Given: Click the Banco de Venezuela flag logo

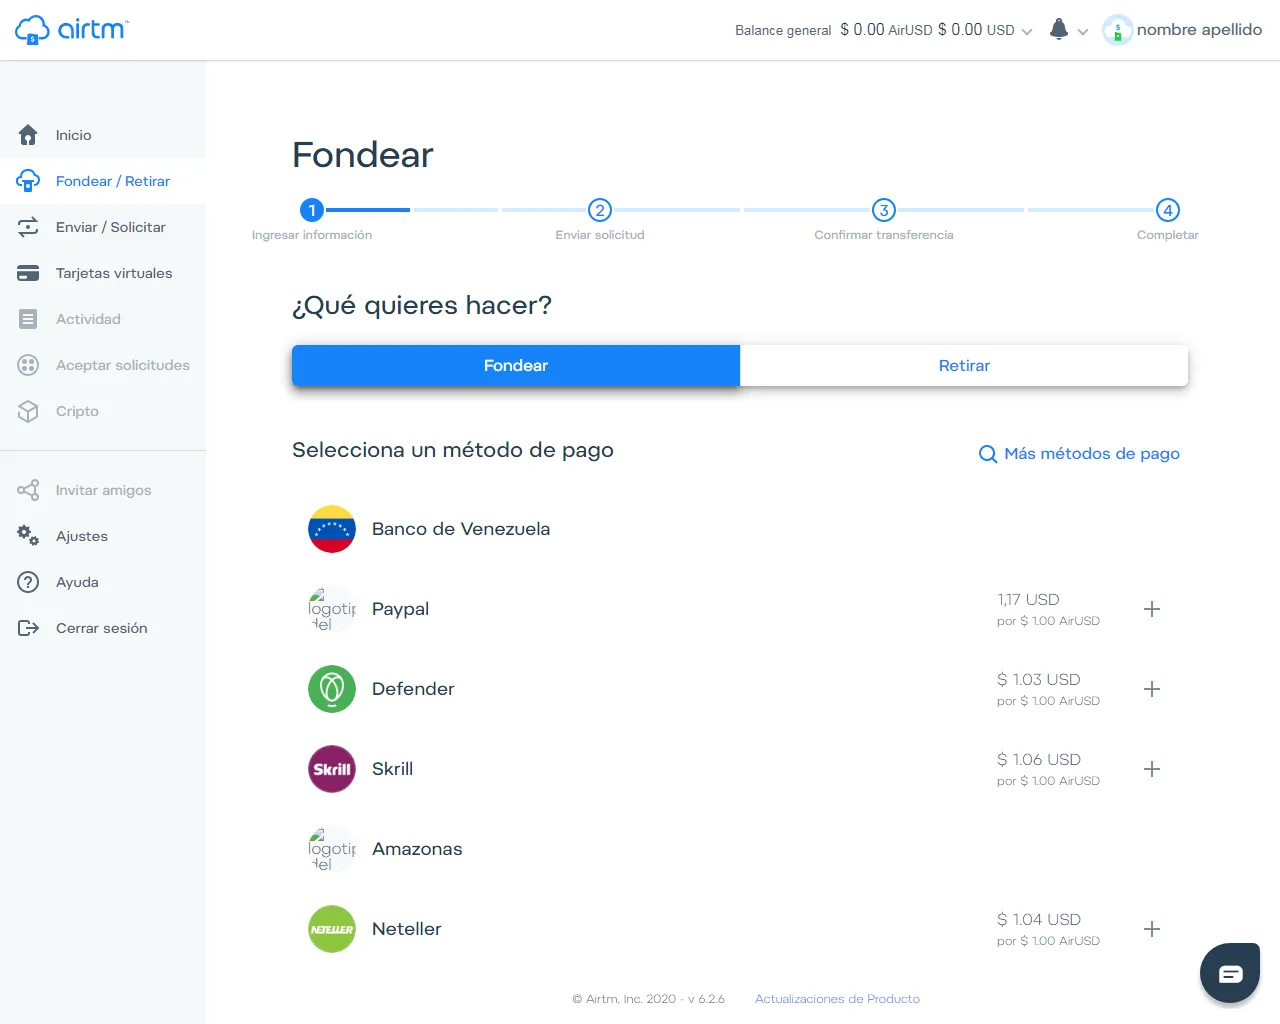Looking at the screenshot, I should point(332,529).
